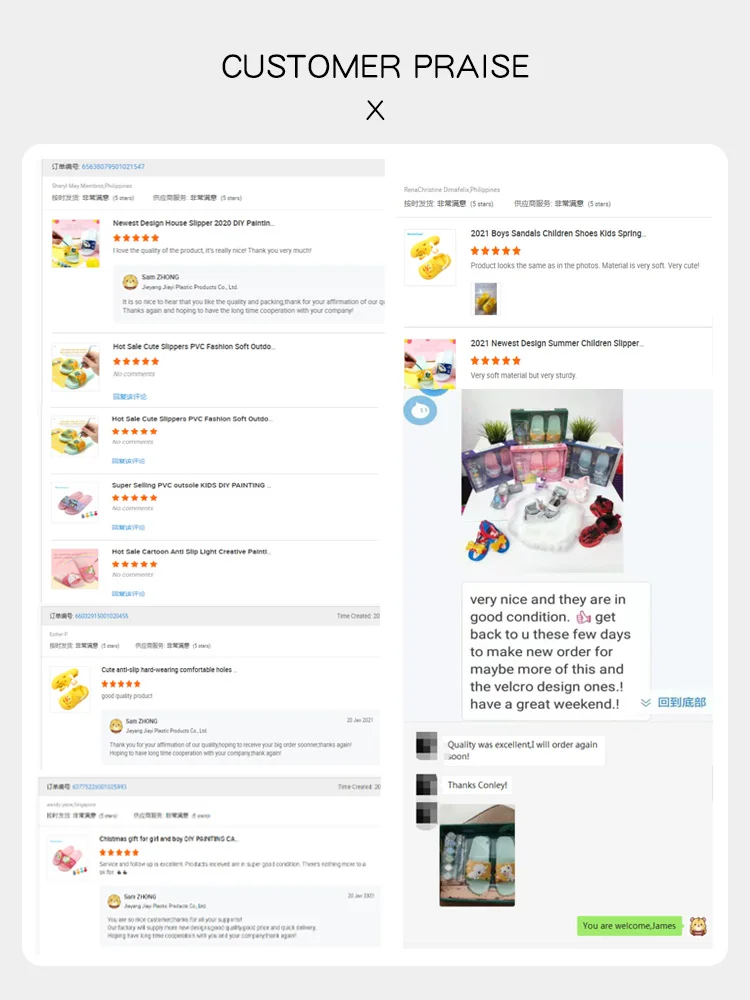
Task: Open the green slipper box chat photo
Action: pyautogui.click(x=477, y=855)
